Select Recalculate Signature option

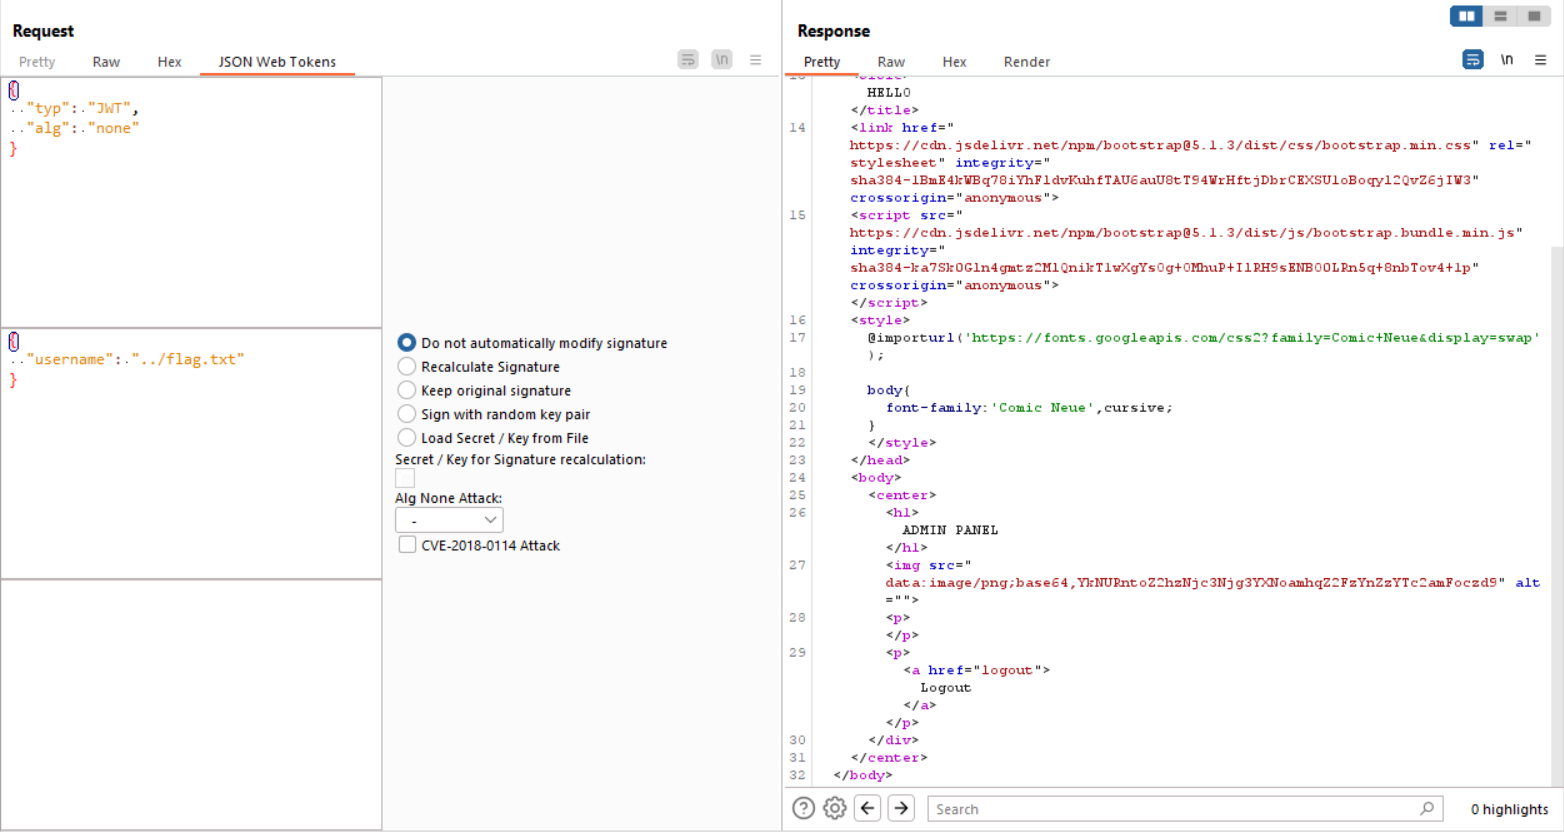(407, 367)
